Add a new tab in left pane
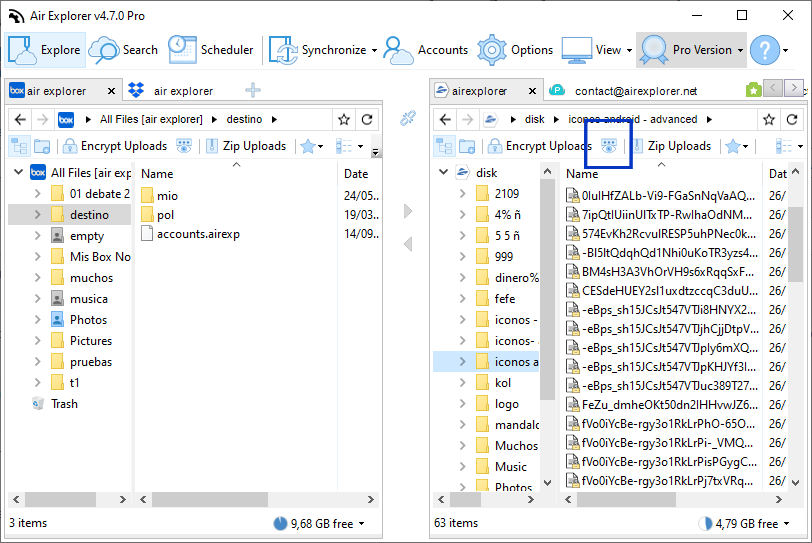 253,90
